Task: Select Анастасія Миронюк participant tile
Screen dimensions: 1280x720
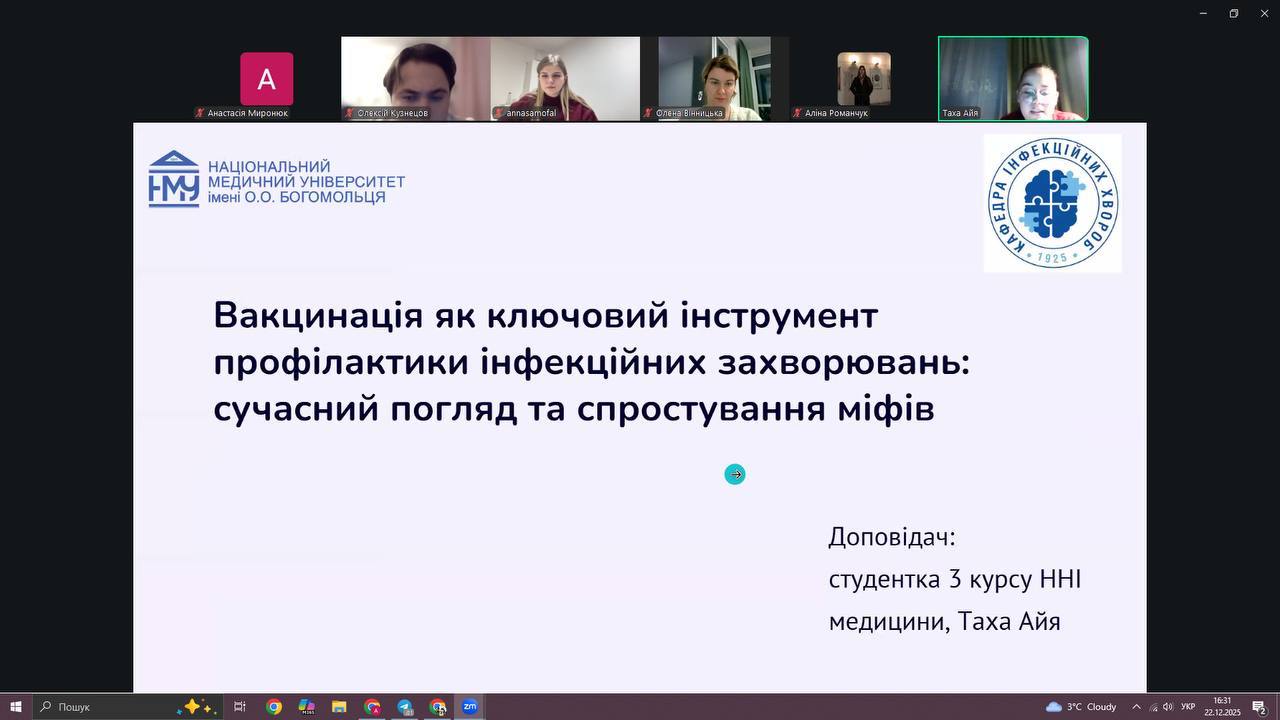Action: (266, 79)
